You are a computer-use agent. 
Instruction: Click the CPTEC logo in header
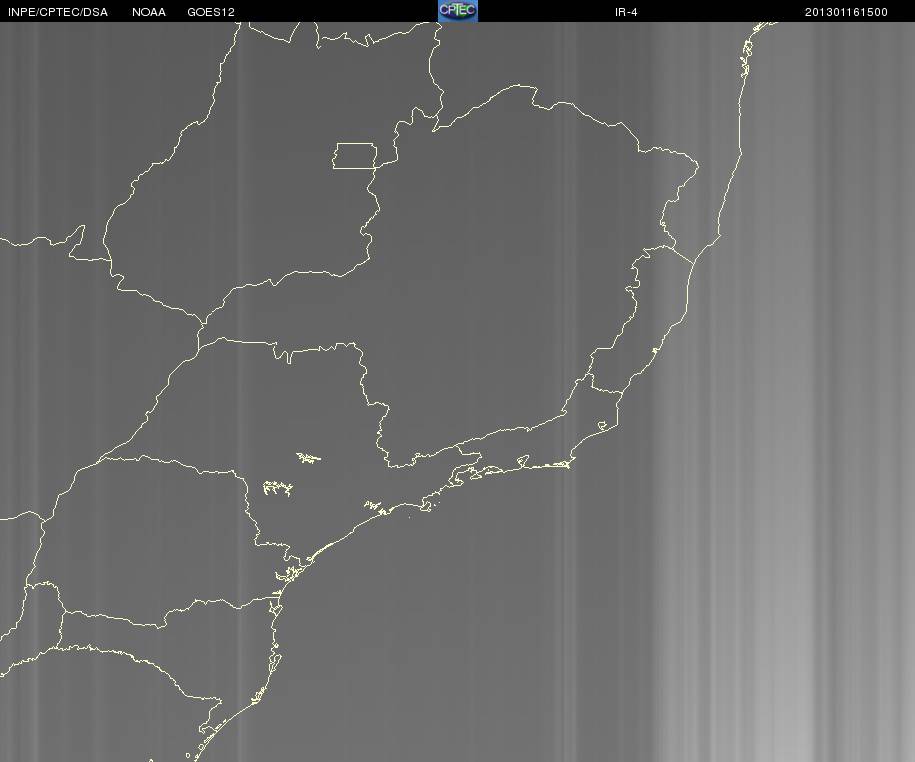pyautogui.click(x=458, y=11)
